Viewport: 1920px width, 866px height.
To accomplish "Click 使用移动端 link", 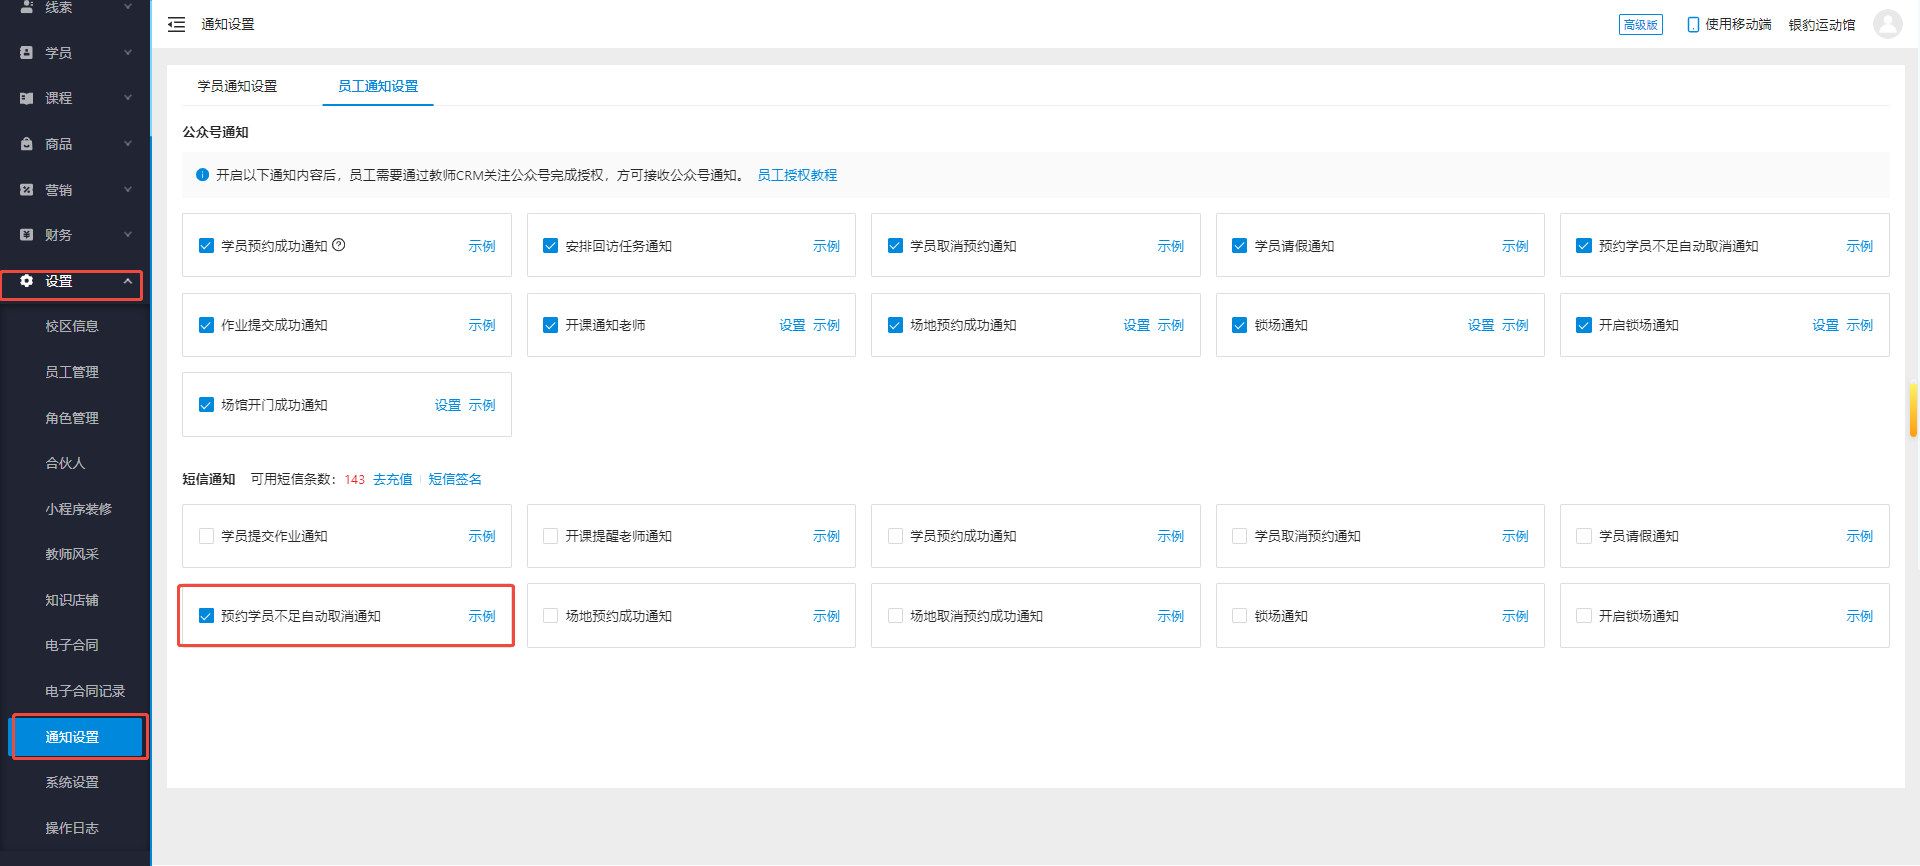I will (1738, 24).
